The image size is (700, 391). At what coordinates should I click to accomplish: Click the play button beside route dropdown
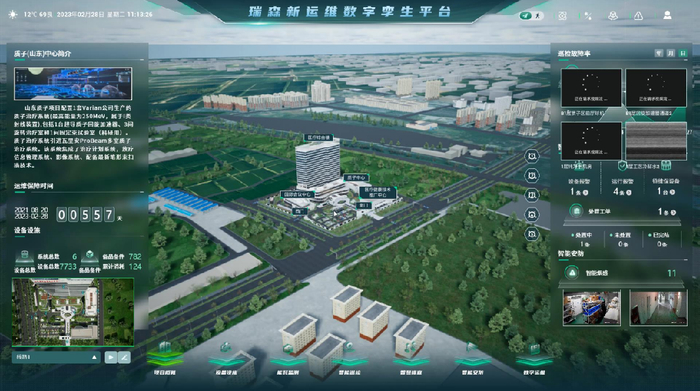(x=111, y=357)
